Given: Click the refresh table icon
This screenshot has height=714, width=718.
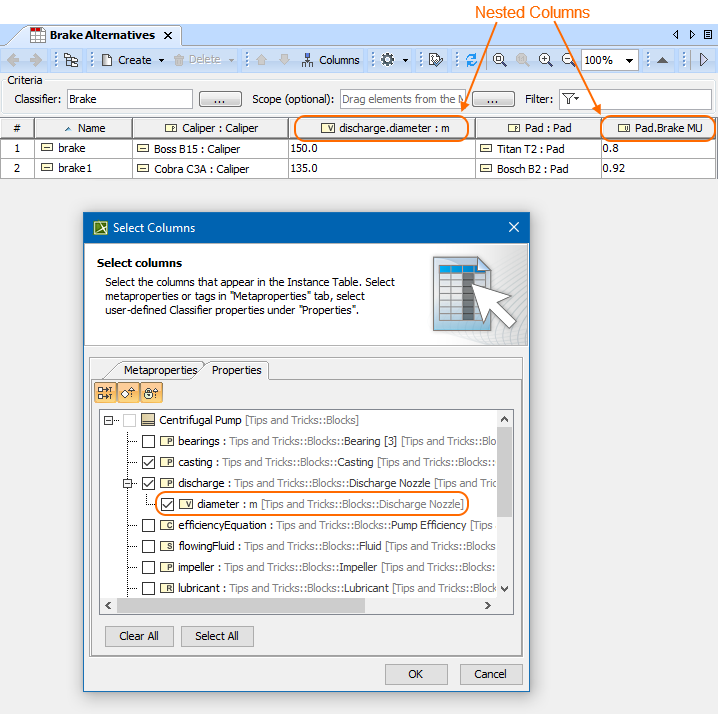Looking at the screenshot, I should pos(472,60).
